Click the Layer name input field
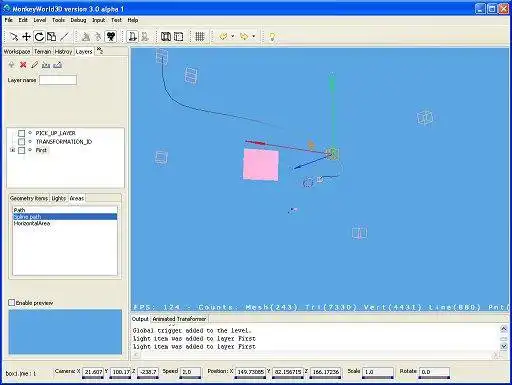 pyautogui.click(x=58, y=80)
